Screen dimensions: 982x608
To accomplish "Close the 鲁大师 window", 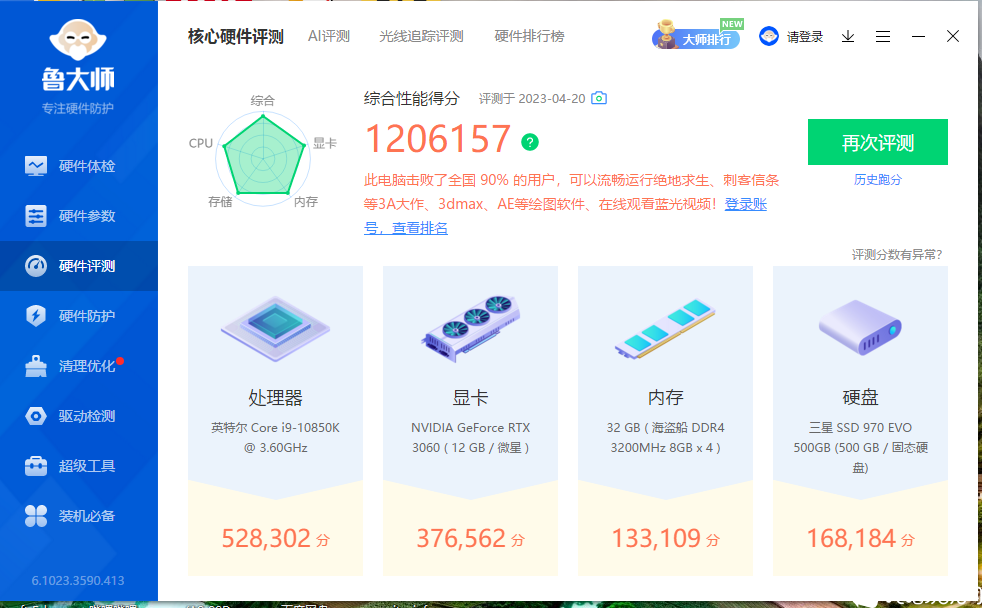I will point(953,36).
